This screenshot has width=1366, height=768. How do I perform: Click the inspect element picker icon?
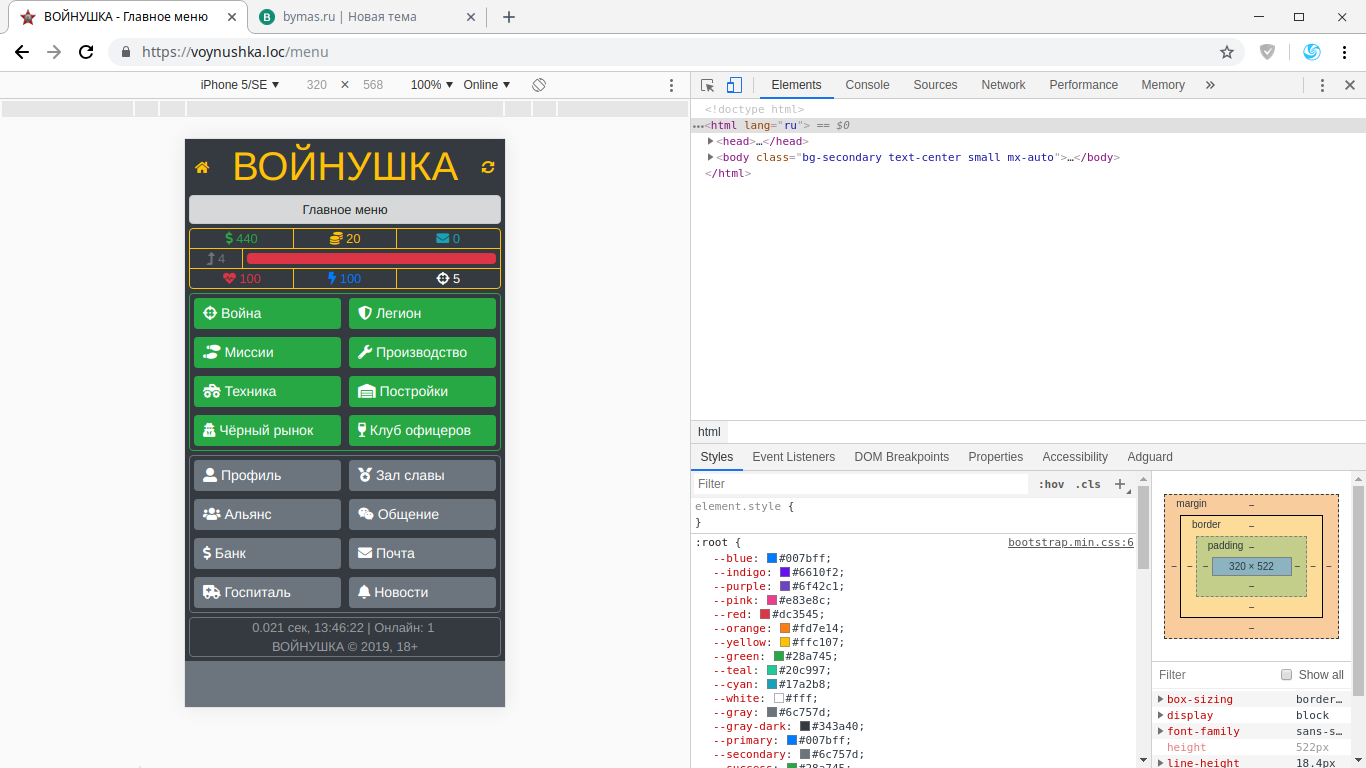point(708,85)
